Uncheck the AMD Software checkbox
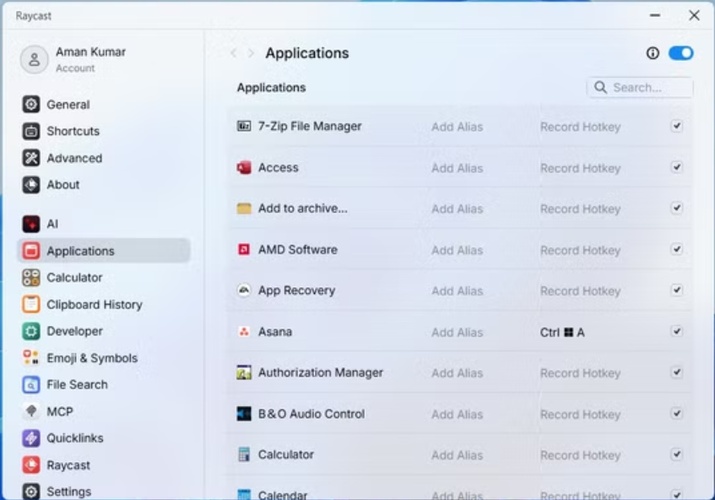 tap(677, 249)
